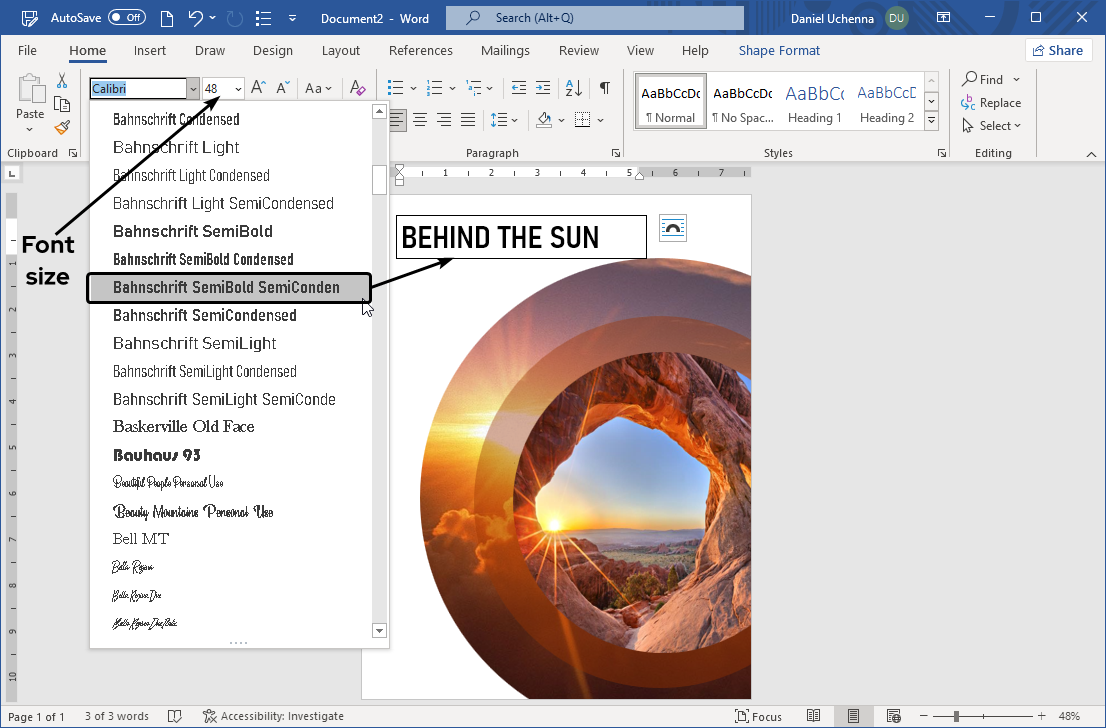The width and height of the screenshot is (1106, 728).
Task: Click the zoom slider in status bar
Action: point(957,716)
